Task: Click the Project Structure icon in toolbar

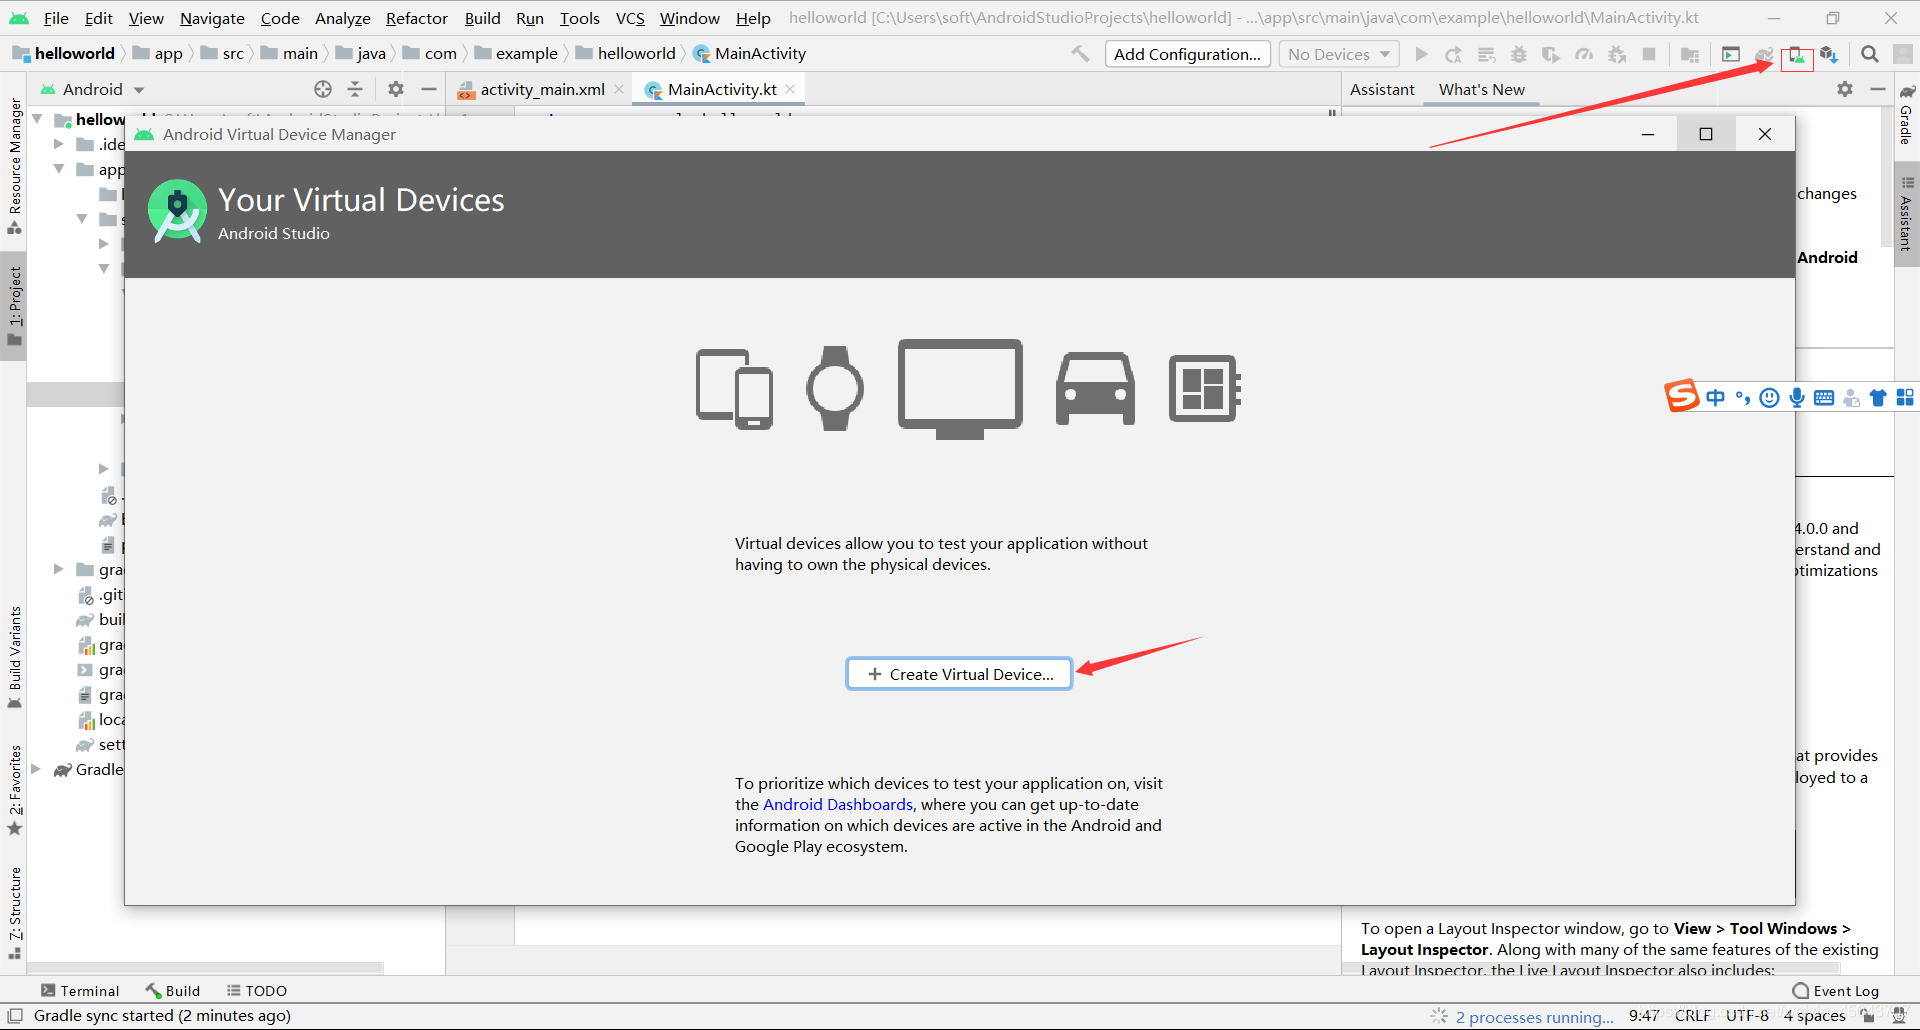Action: click(1690, 54)
